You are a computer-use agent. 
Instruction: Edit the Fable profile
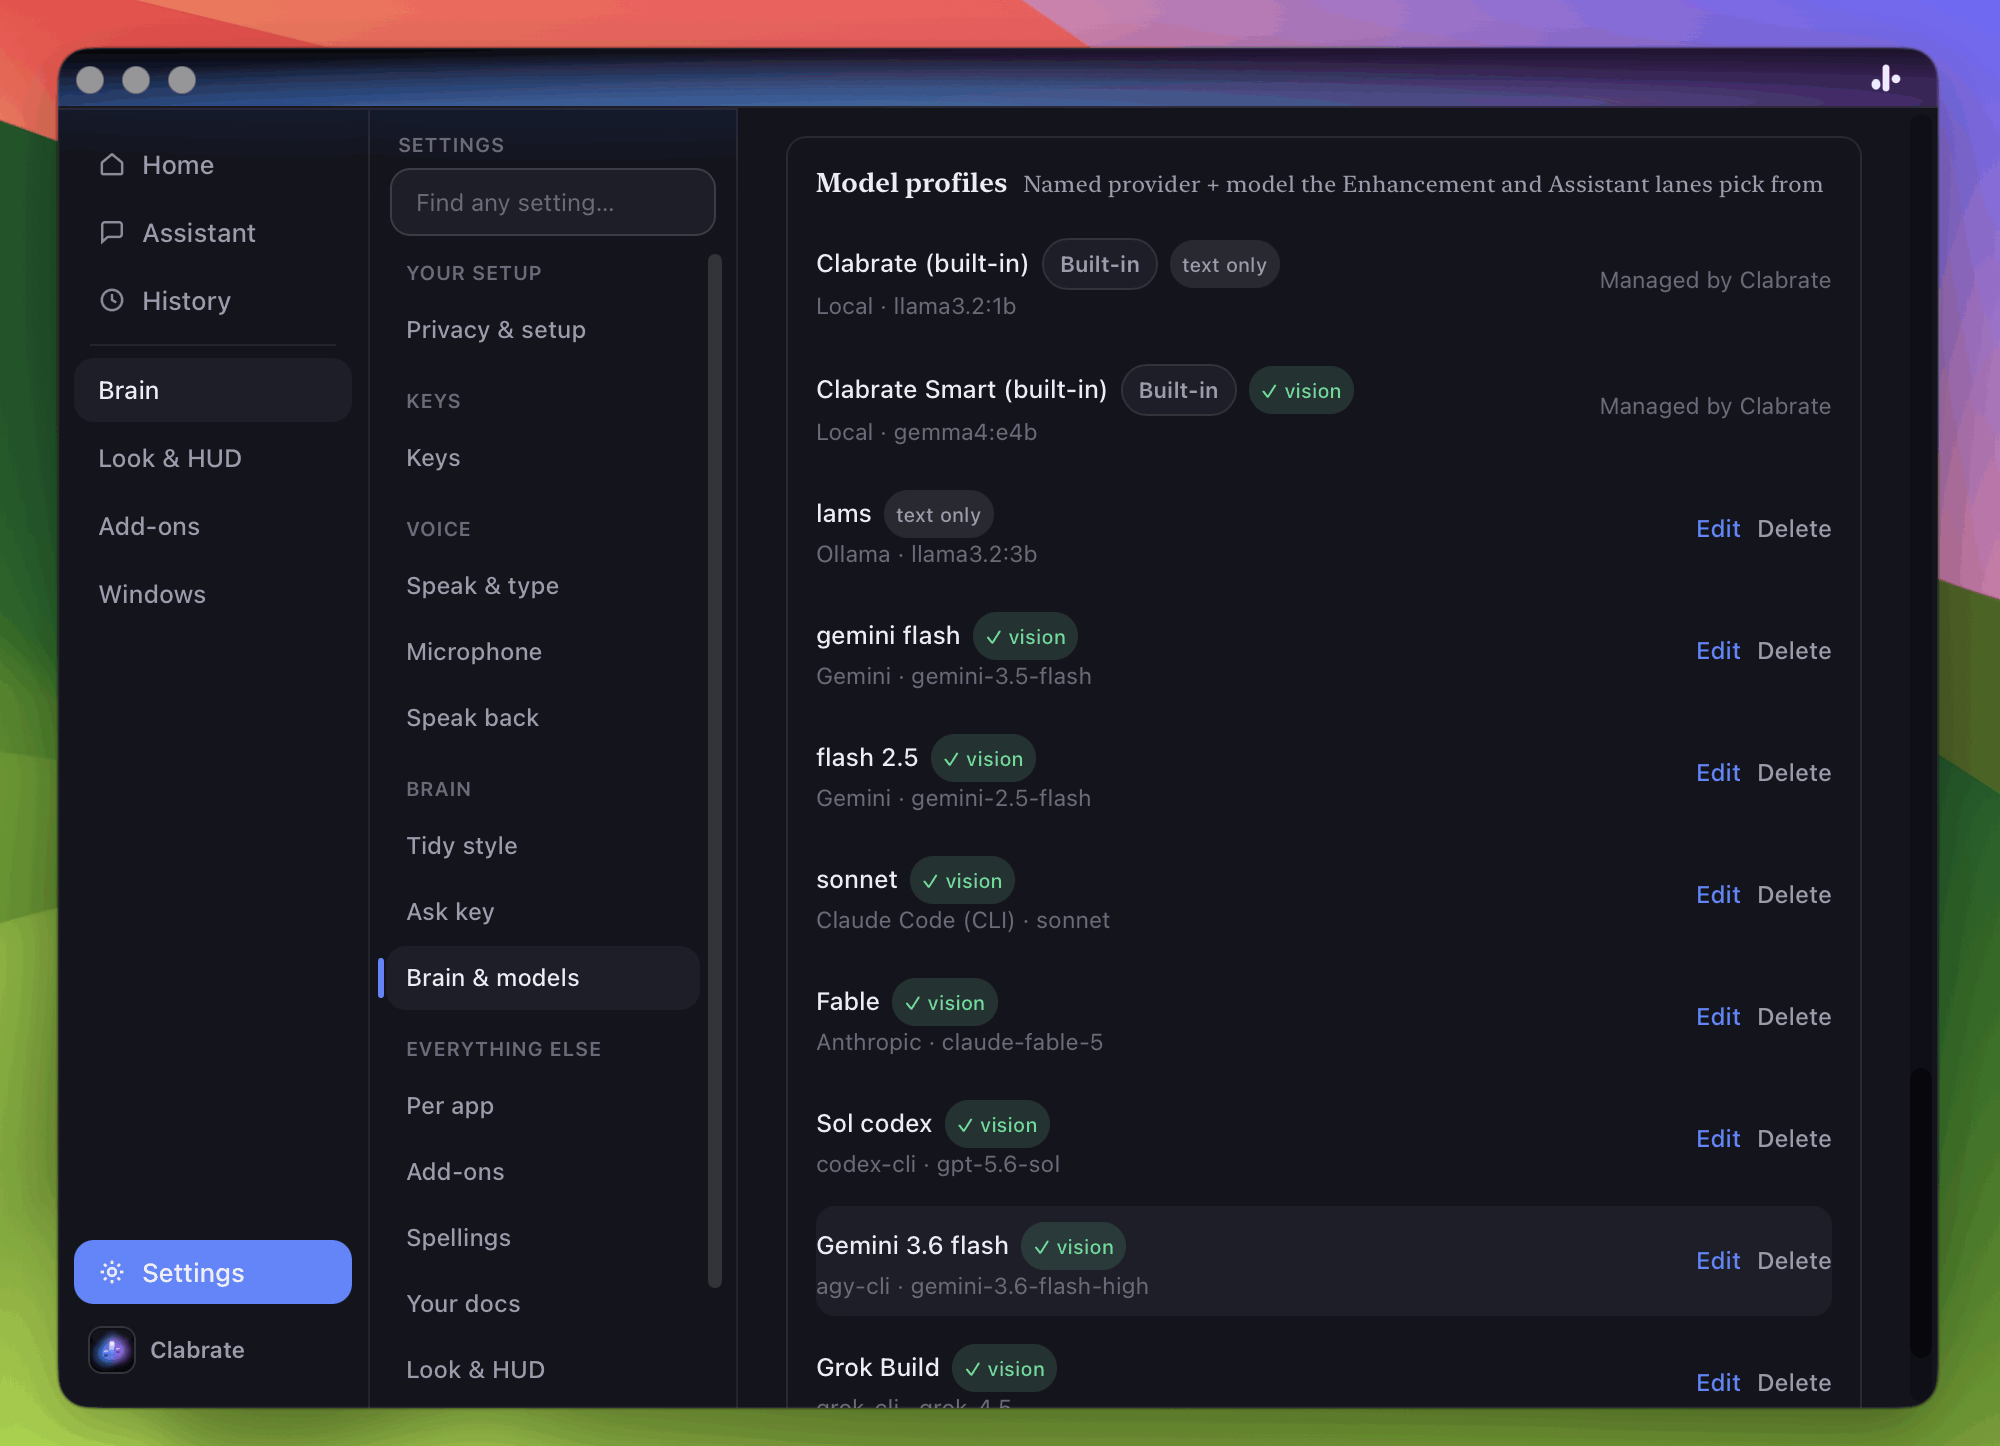tap(1718, 1017)
